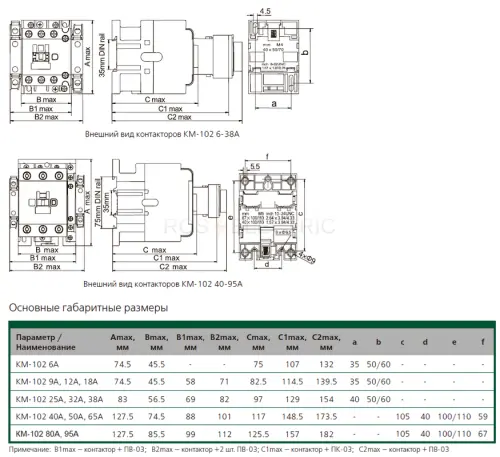Viewport: 500px width, 457px height.
Task: Select the 'КМ-102 9А, 12А, 18А' row
Action: pos(252,381)
